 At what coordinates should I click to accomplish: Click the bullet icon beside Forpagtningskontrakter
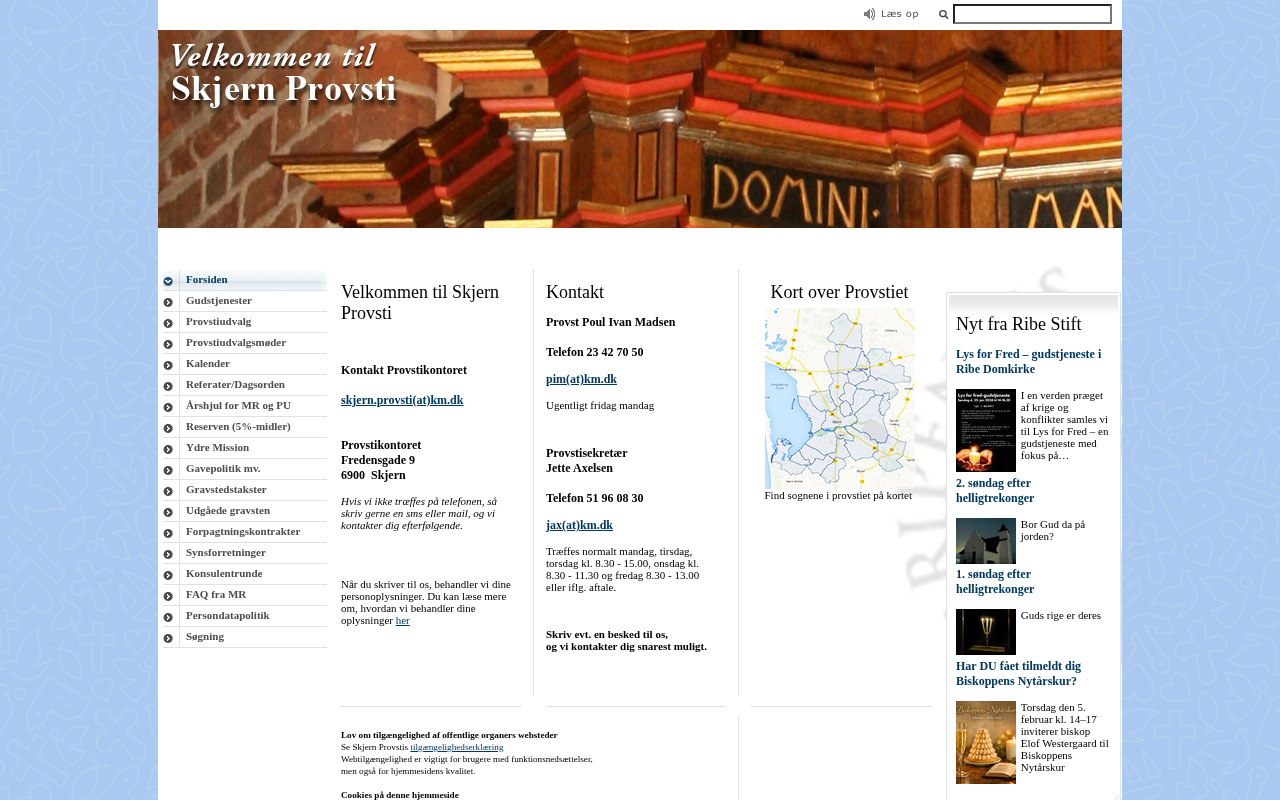point(168,533)
